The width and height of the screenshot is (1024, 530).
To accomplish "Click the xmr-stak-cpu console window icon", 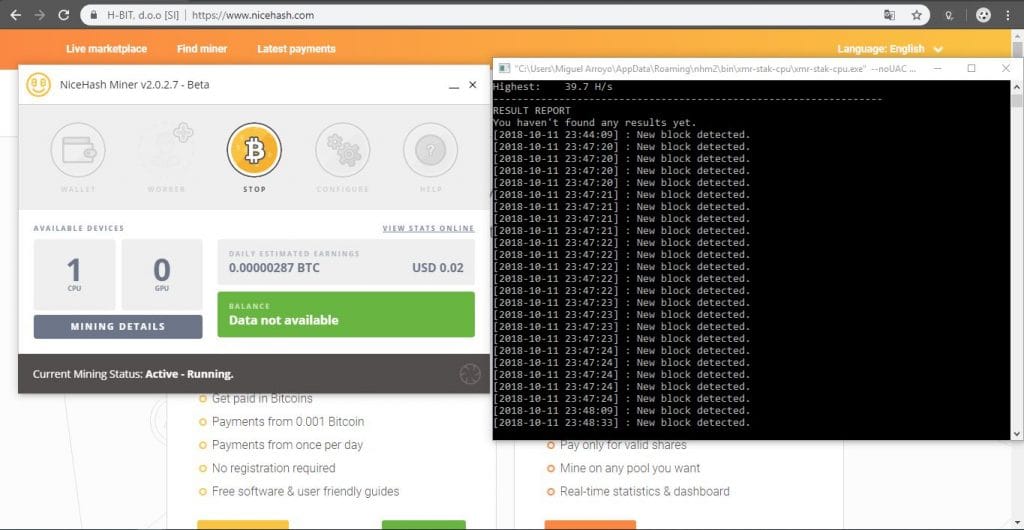I will pyautogui.click(x=504, y=69).
